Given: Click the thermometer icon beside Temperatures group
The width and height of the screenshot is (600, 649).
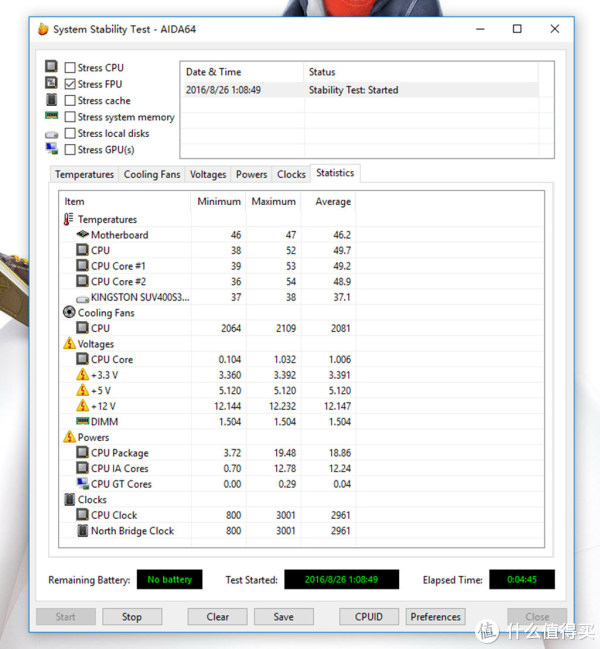Looking at the screenshot, I should [x=68, y=219].
